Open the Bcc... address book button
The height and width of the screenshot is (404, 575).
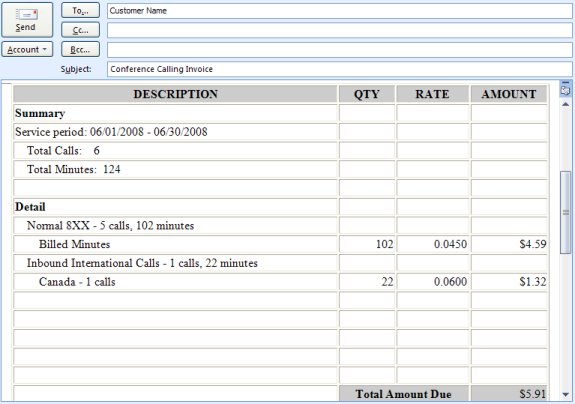click(x=80, y=49)
